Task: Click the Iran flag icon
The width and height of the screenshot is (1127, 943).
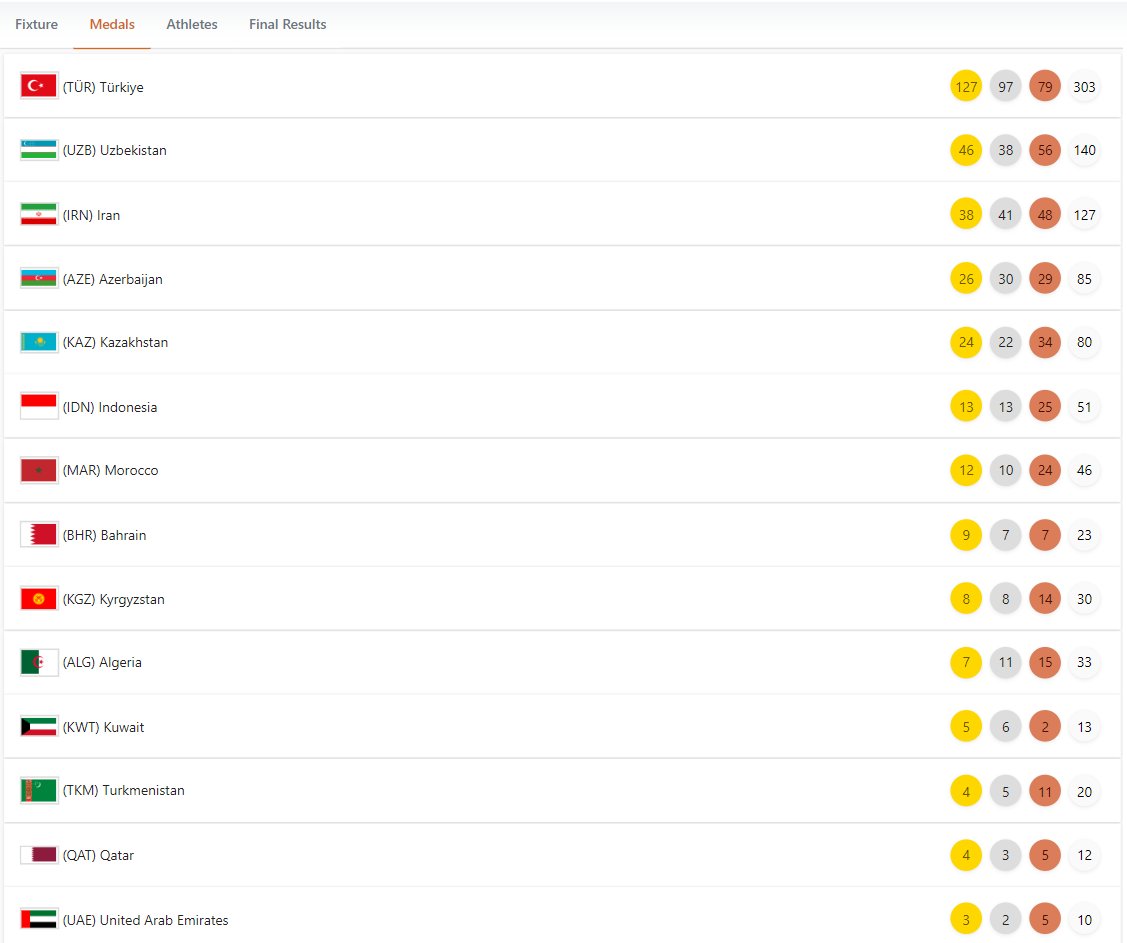Action: (x=39, y=214)
